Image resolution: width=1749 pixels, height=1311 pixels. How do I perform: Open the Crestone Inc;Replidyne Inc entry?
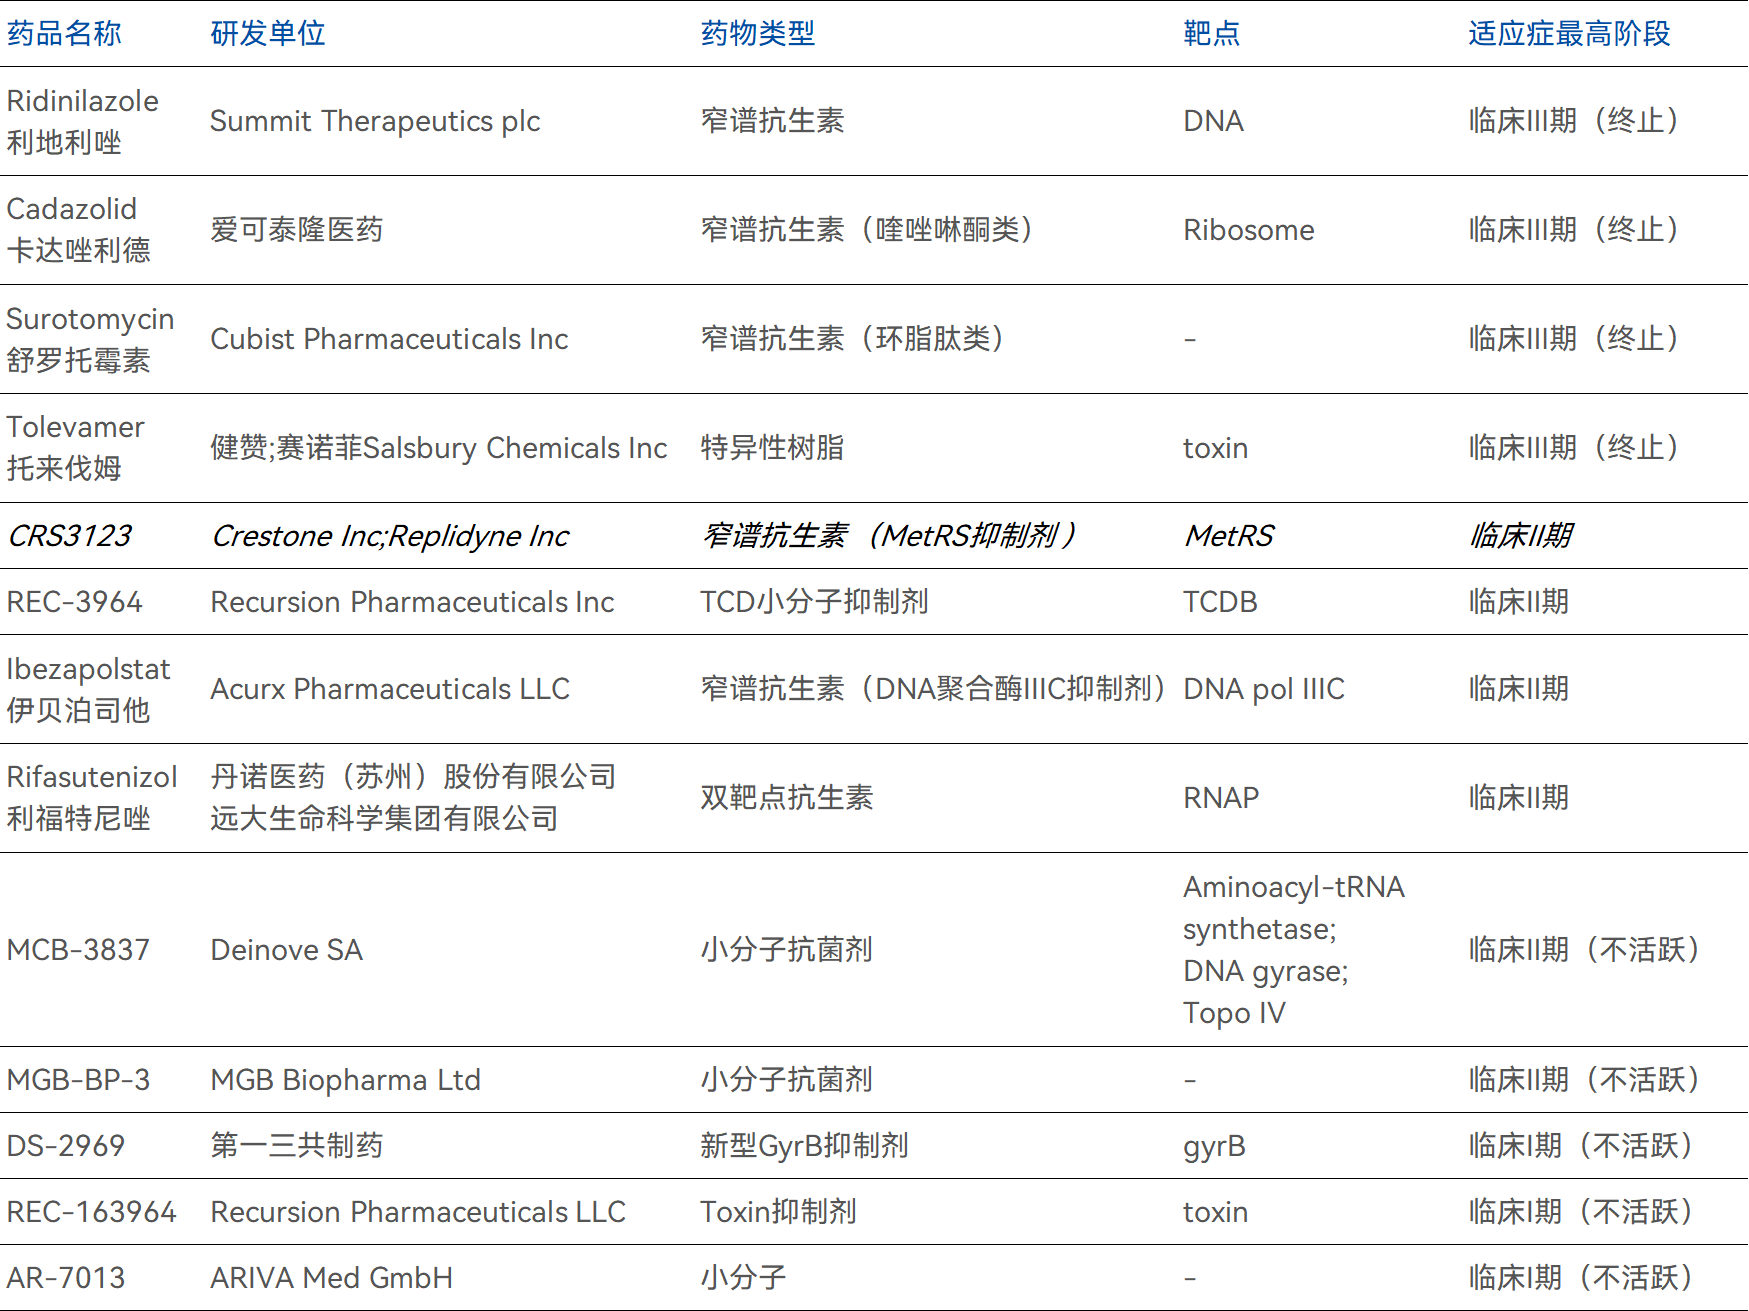(388, 536)
